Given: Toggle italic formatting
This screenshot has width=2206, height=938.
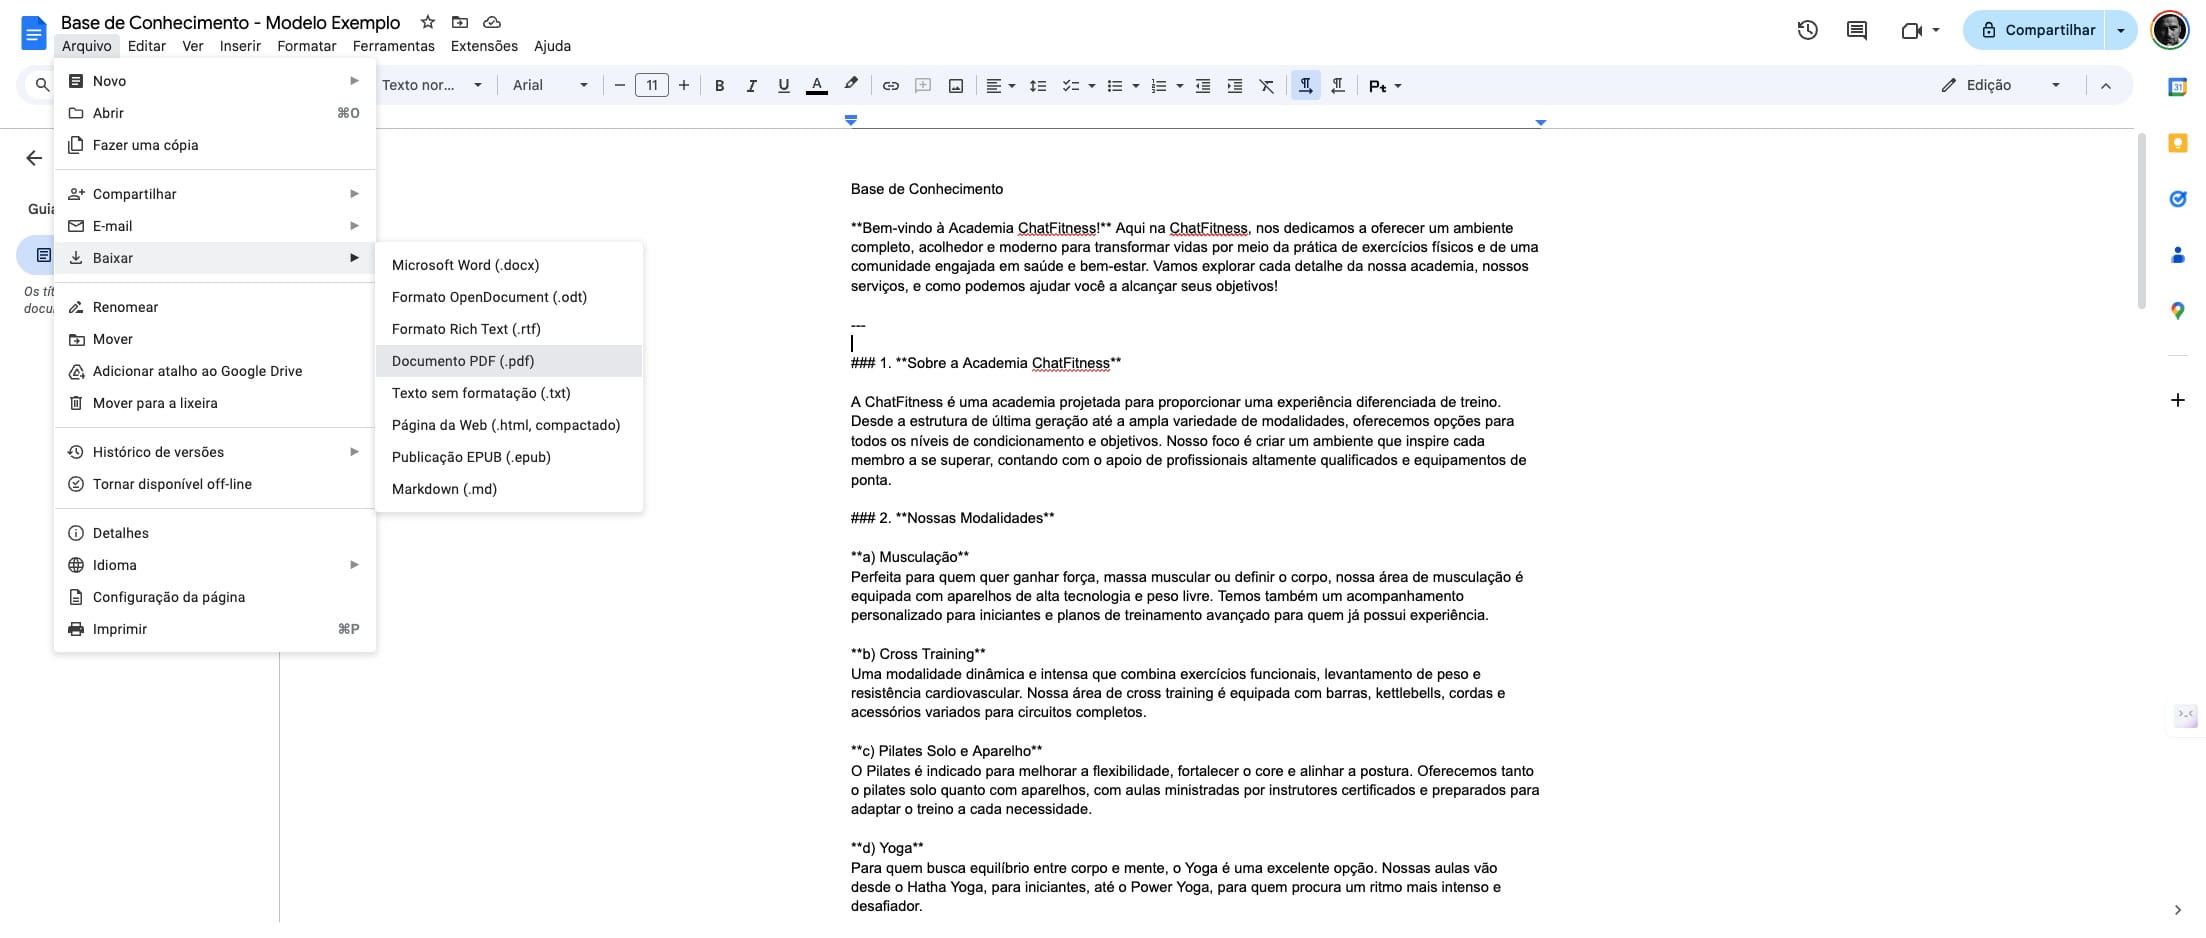Looking at the screenshot, I should tap(751, 86).
